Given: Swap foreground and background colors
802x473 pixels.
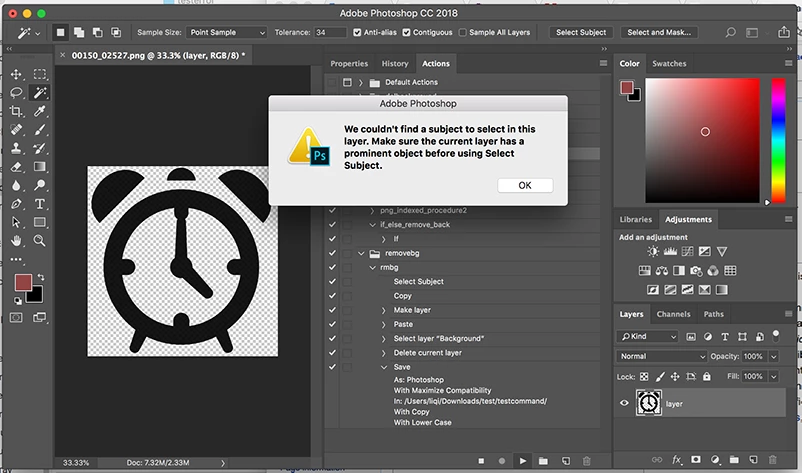Looking at the screenshot, I should click(41, 277).
